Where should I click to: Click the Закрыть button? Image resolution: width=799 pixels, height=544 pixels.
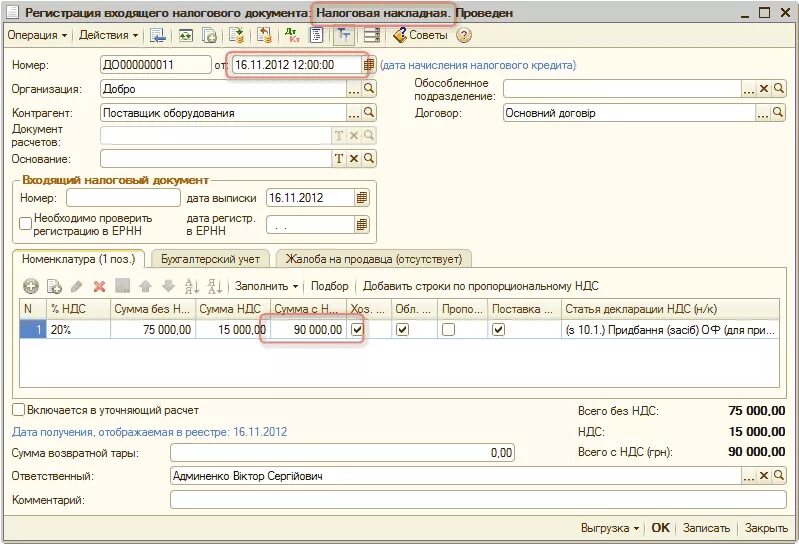(x=766, y=528)
